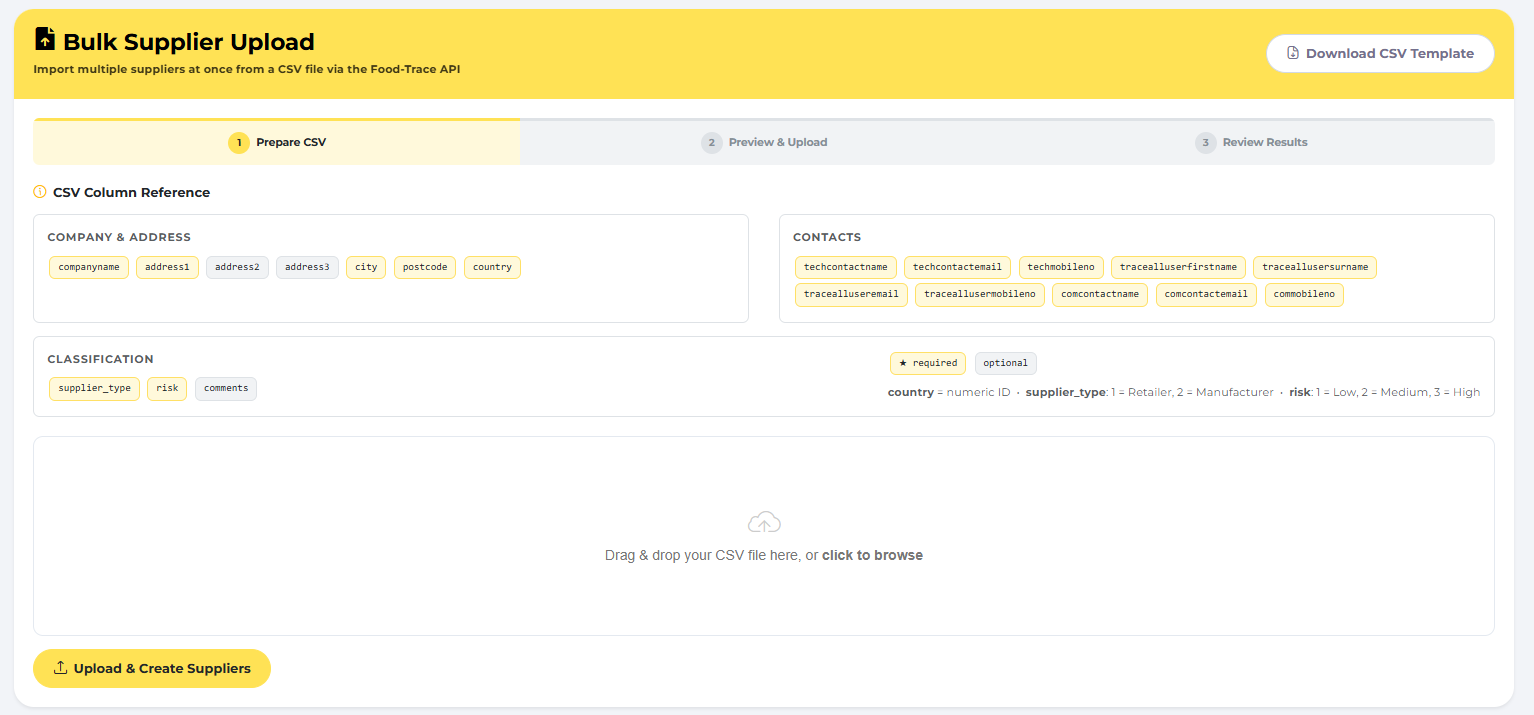Click the required legend badge

[927, 363]
